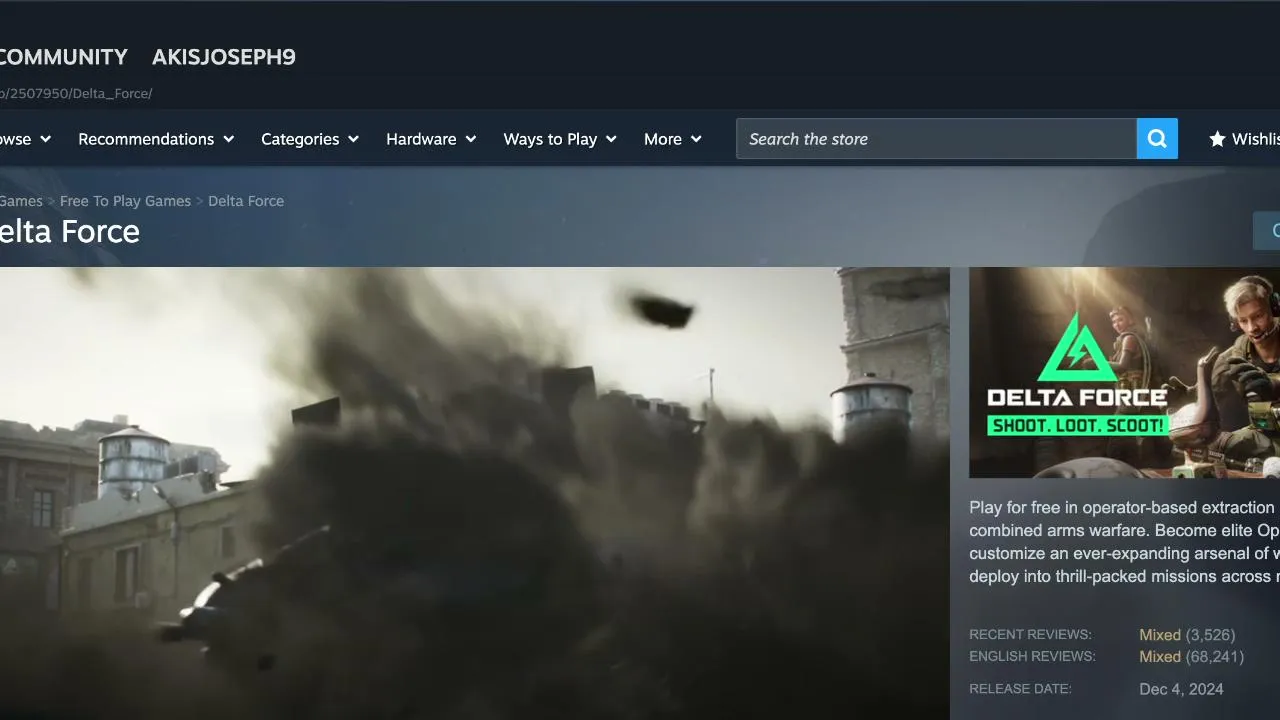Focus the Search the store field
Image resolution: width=1280 pixels, height=720 pixels.
[x=936, y=139]
